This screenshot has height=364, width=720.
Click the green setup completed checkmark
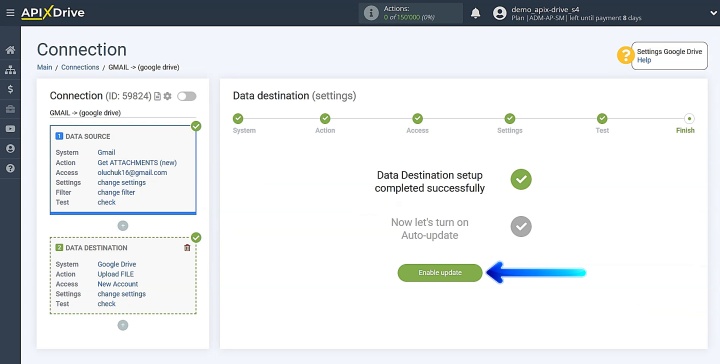(x=521, y=179)
